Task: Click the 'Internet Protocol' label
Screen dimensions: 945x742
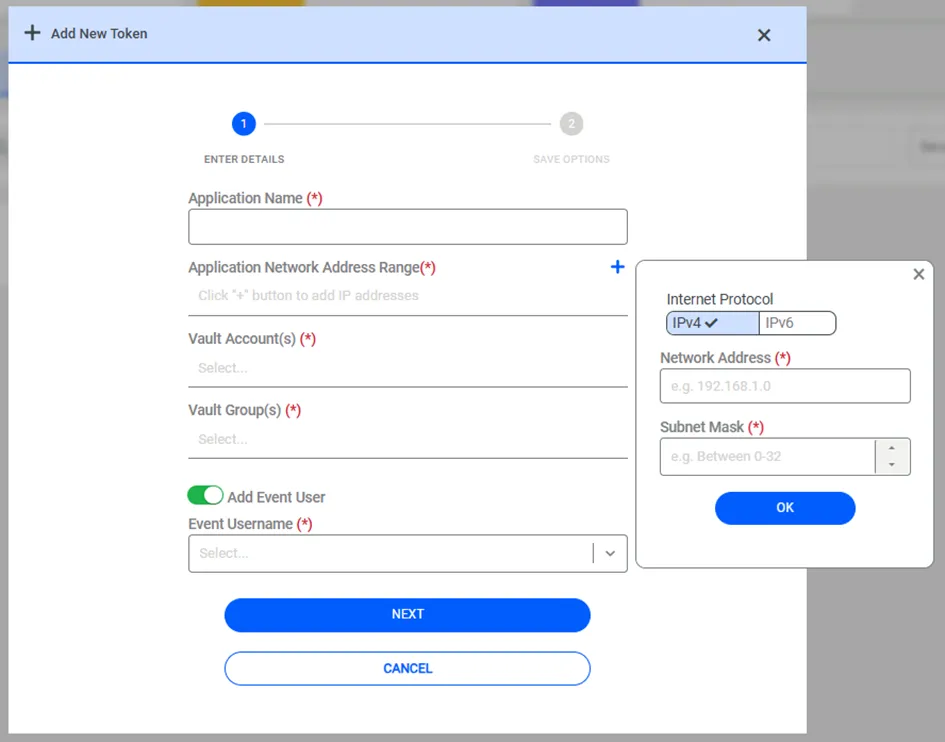Action: click(x=720, y=299)
